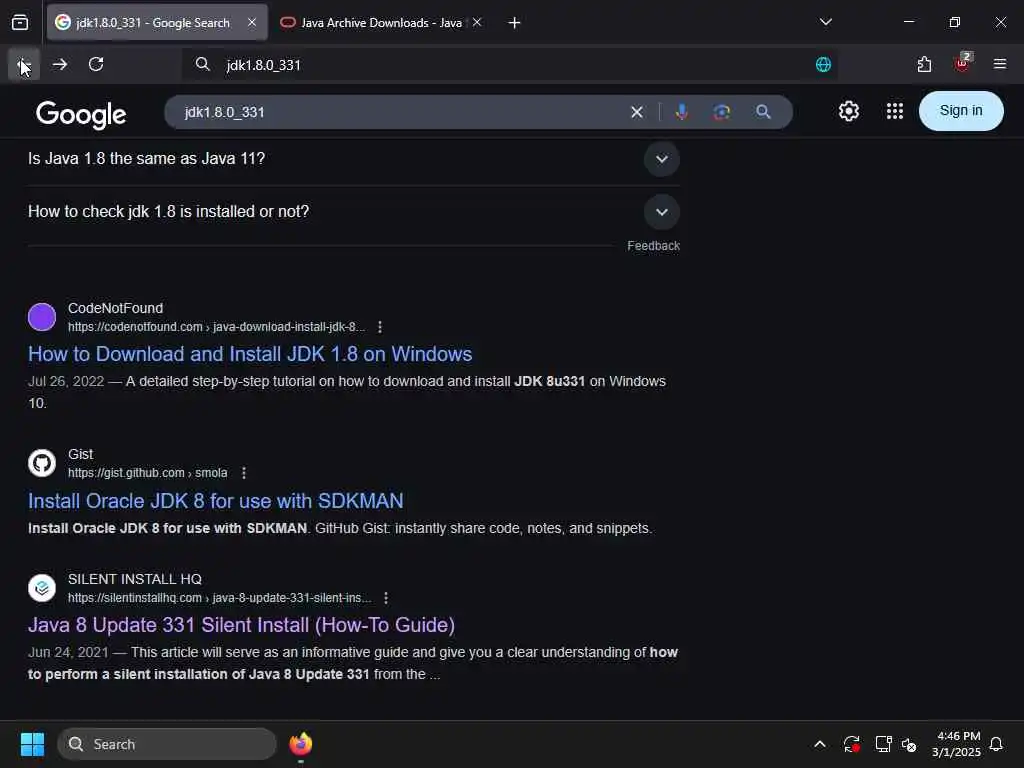Close the Google Search tab
The width and height of the screenshot is (1024, 768).
pos(252,22)
